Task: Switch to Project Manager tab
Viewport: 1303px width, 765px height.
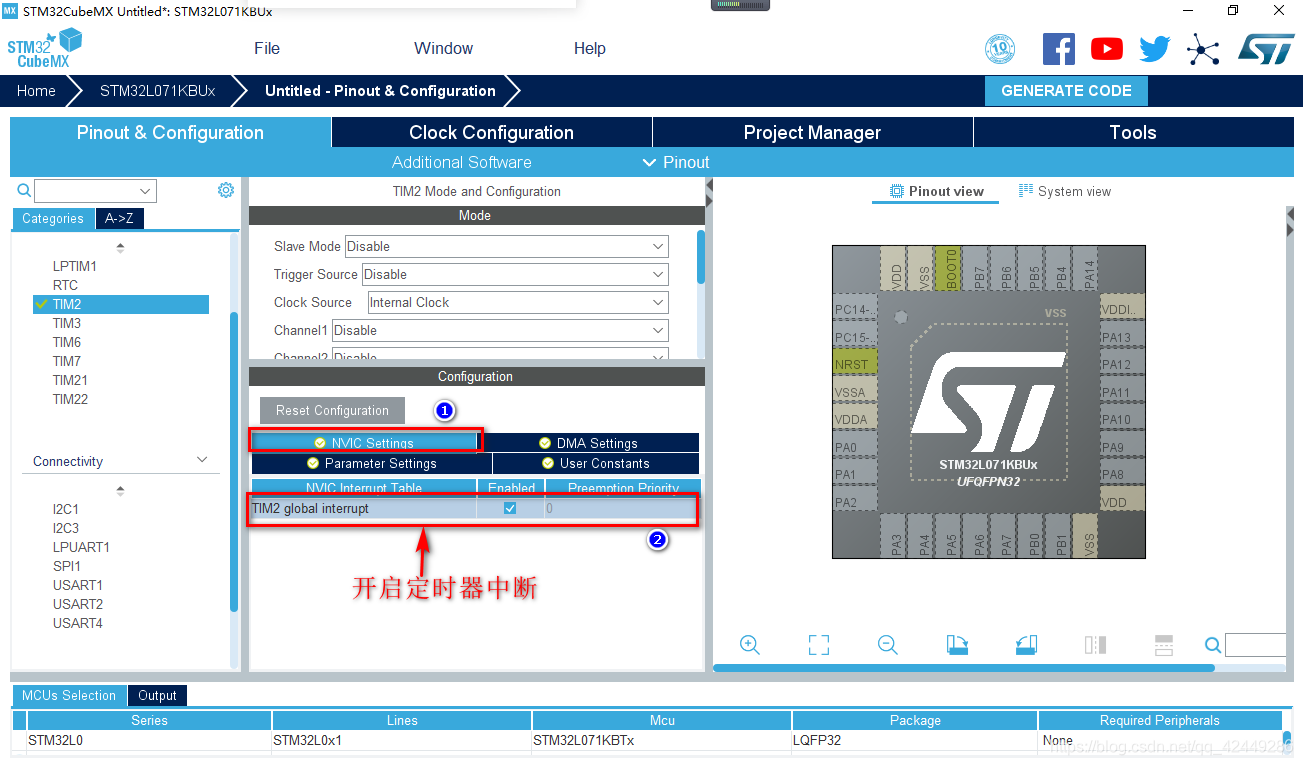Action: 812,132
